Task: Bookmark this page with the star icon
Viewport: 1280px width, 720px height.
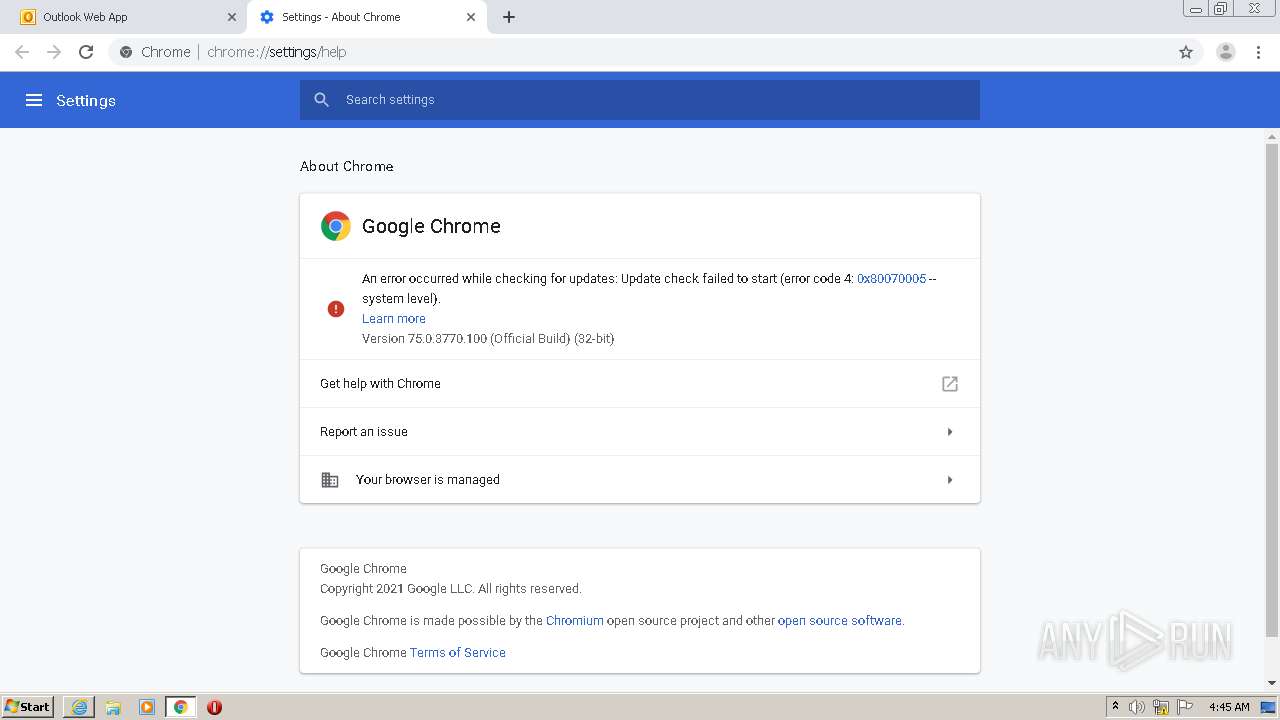Action: 1186,52
